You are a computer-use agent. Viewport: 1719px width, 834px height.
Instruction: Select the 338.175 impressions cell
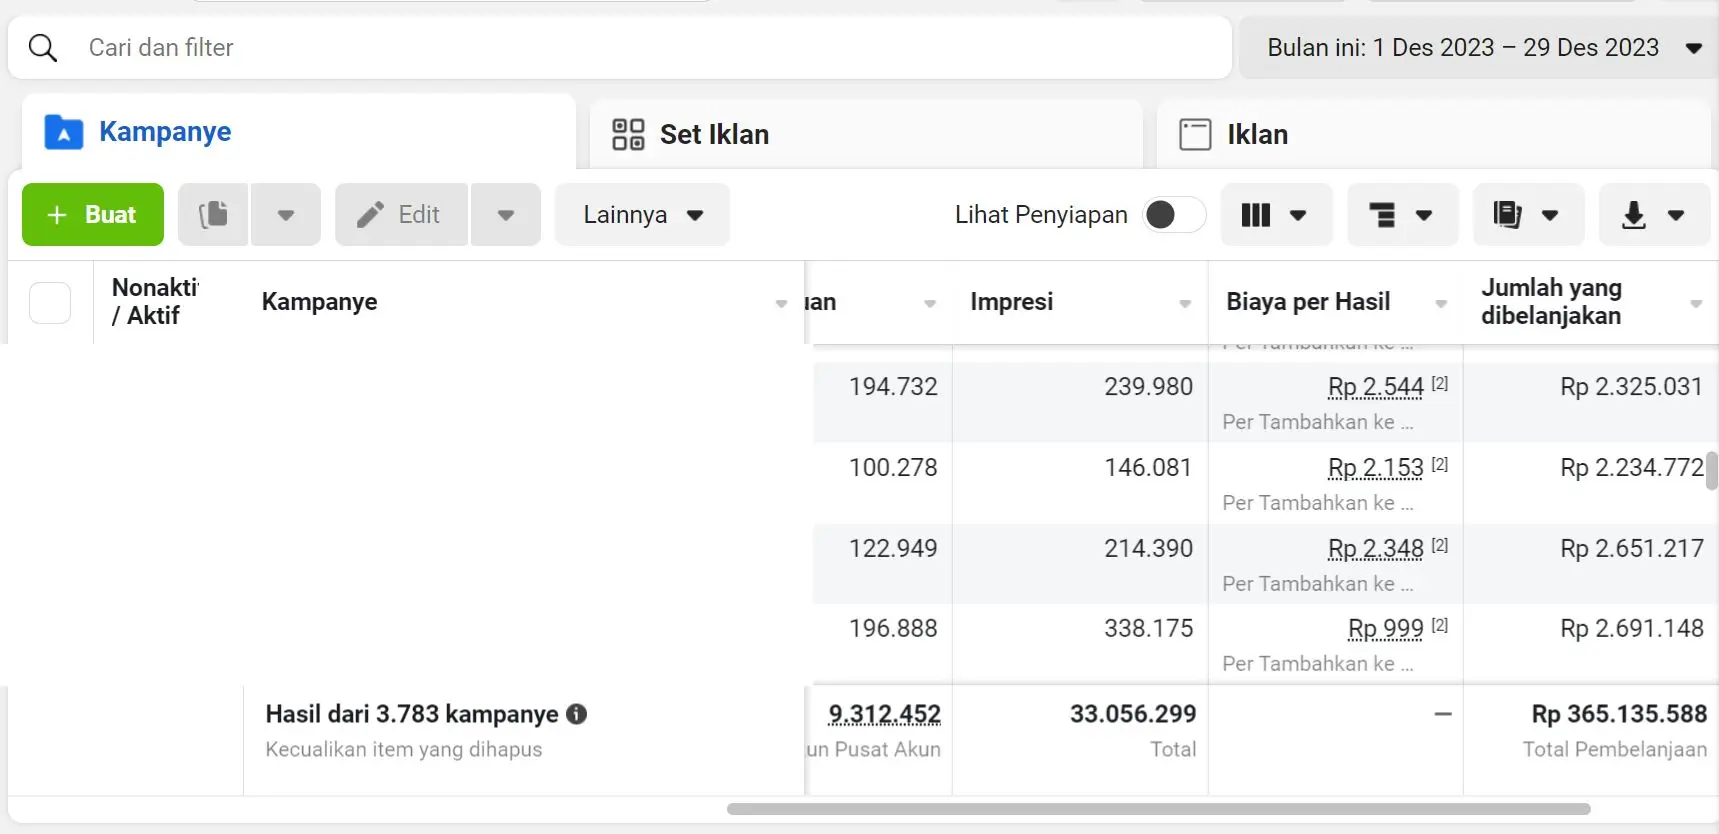tap(1148, 629)
